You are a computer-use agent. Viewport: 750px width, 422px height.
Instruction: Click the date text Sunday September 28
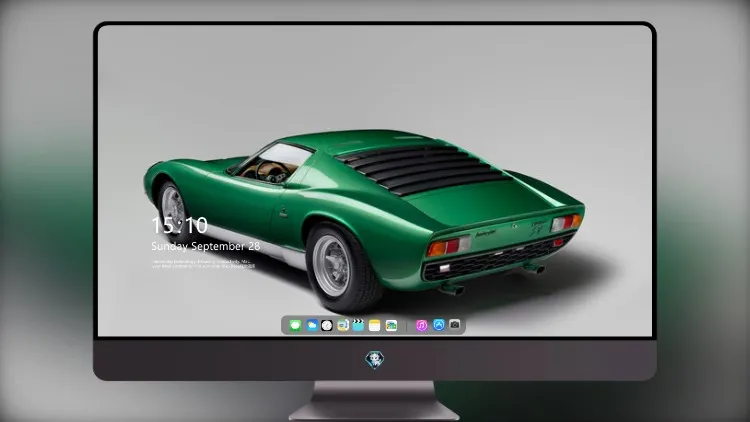[206, 246]
